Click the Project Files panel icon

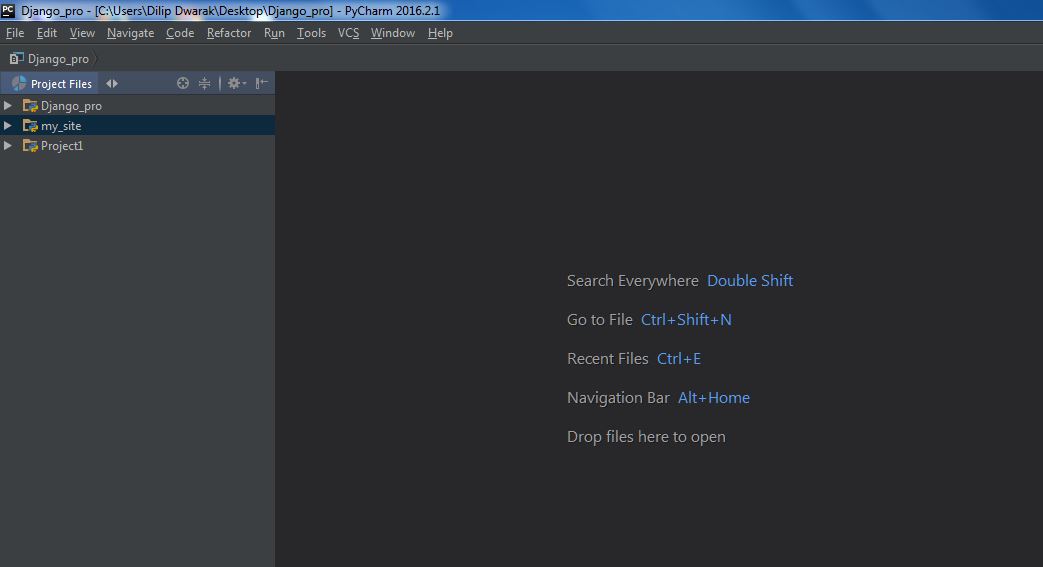tap(19, 83)
